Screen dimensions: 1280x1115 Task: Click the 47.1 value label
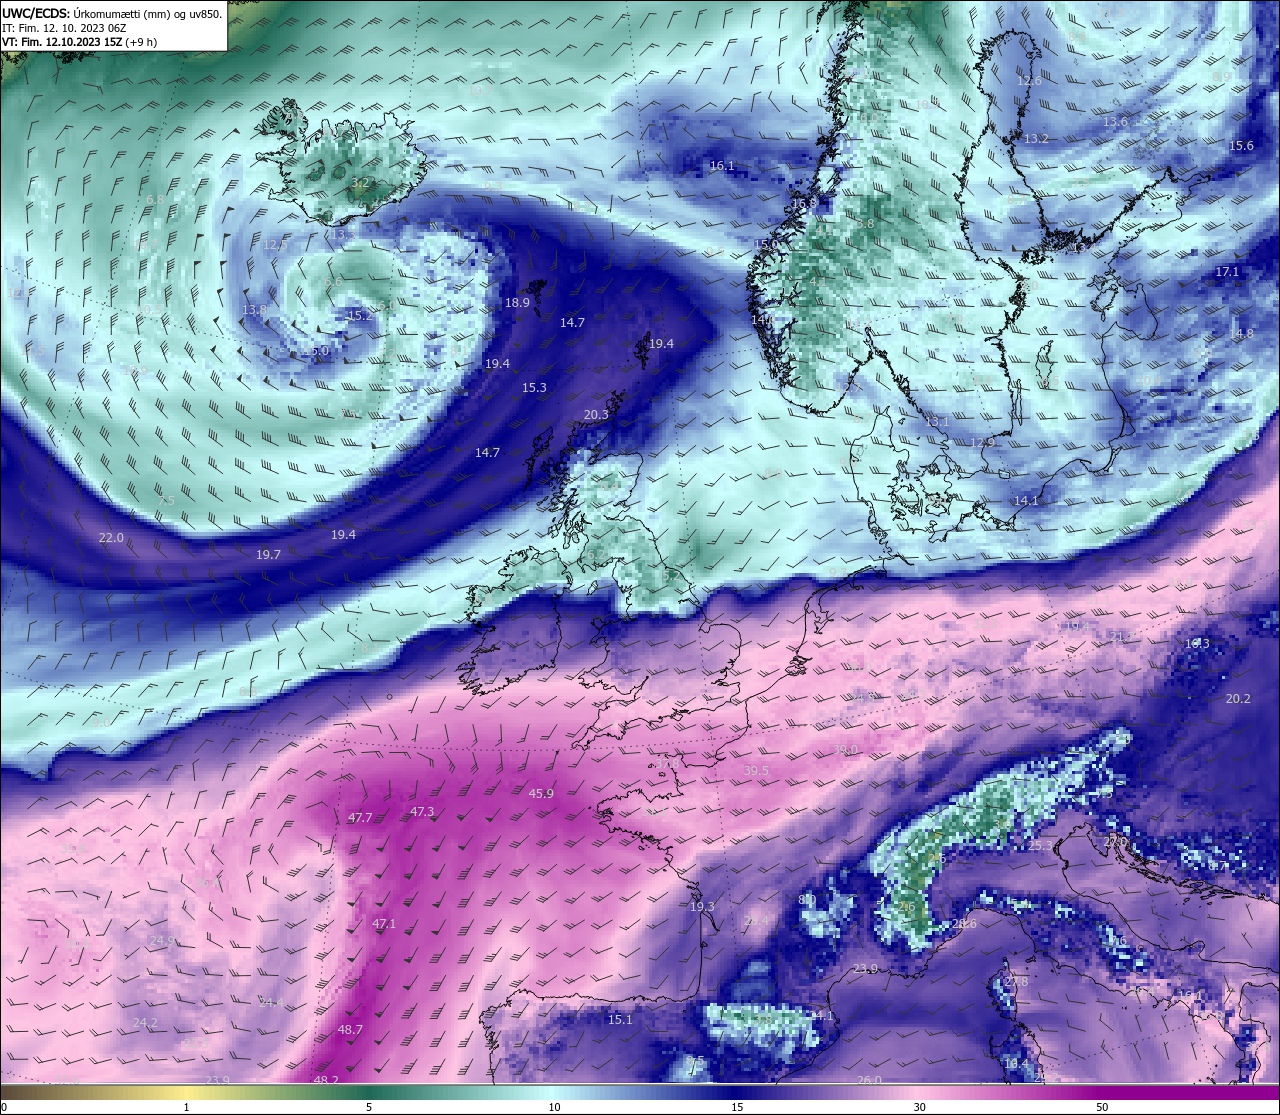[x=384, y=924]
